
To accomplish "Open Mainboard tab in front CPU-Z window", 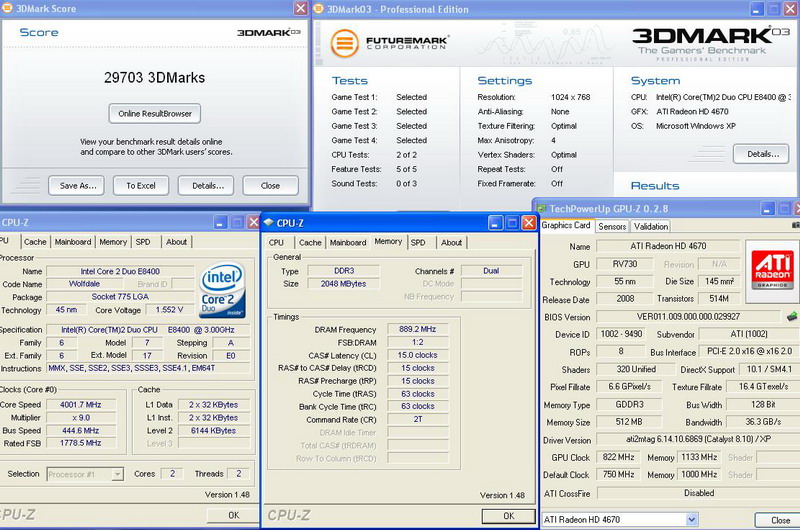I will [348, 243].
